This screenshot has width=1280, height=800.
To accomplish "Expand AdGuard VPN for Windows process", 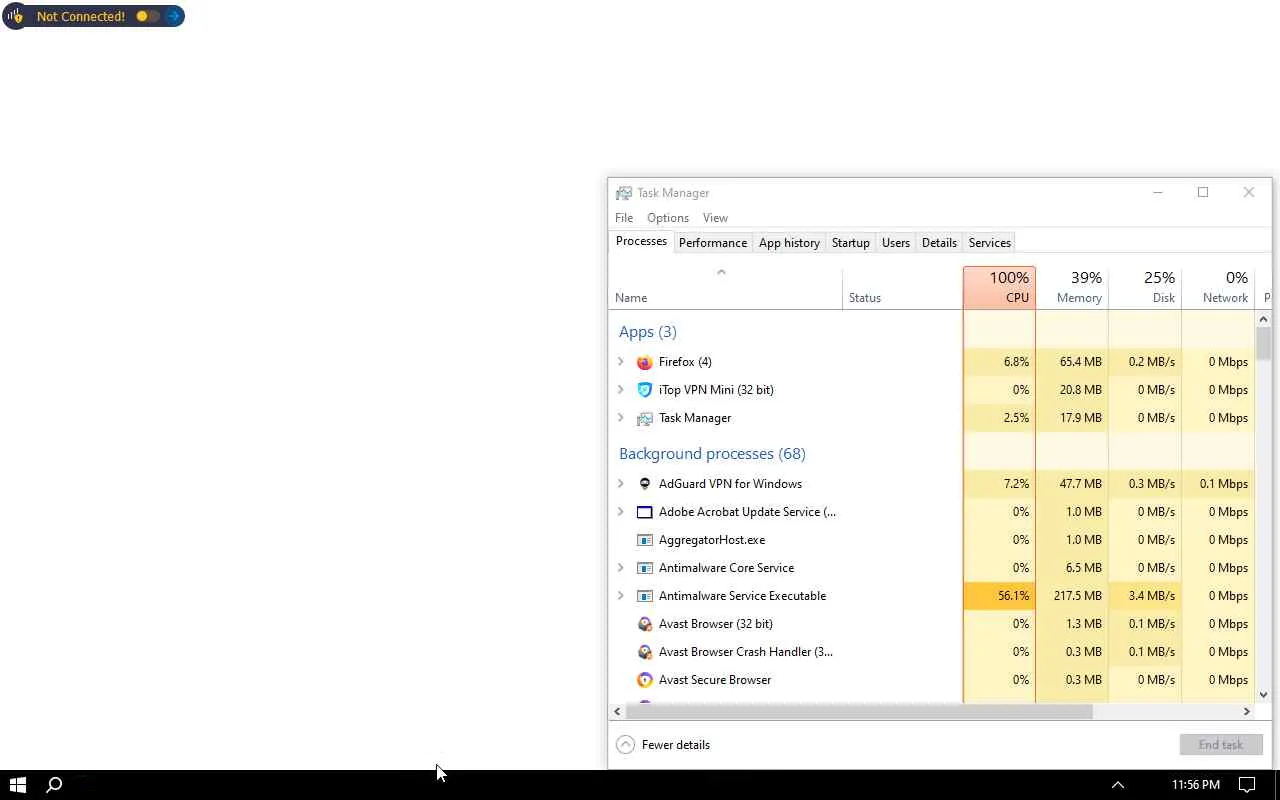I will [x=621, y=484].
